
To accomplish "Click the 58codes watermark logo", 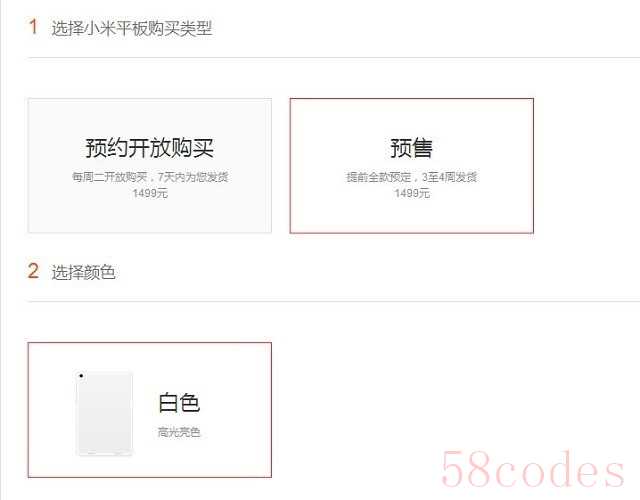I will 533,469.
